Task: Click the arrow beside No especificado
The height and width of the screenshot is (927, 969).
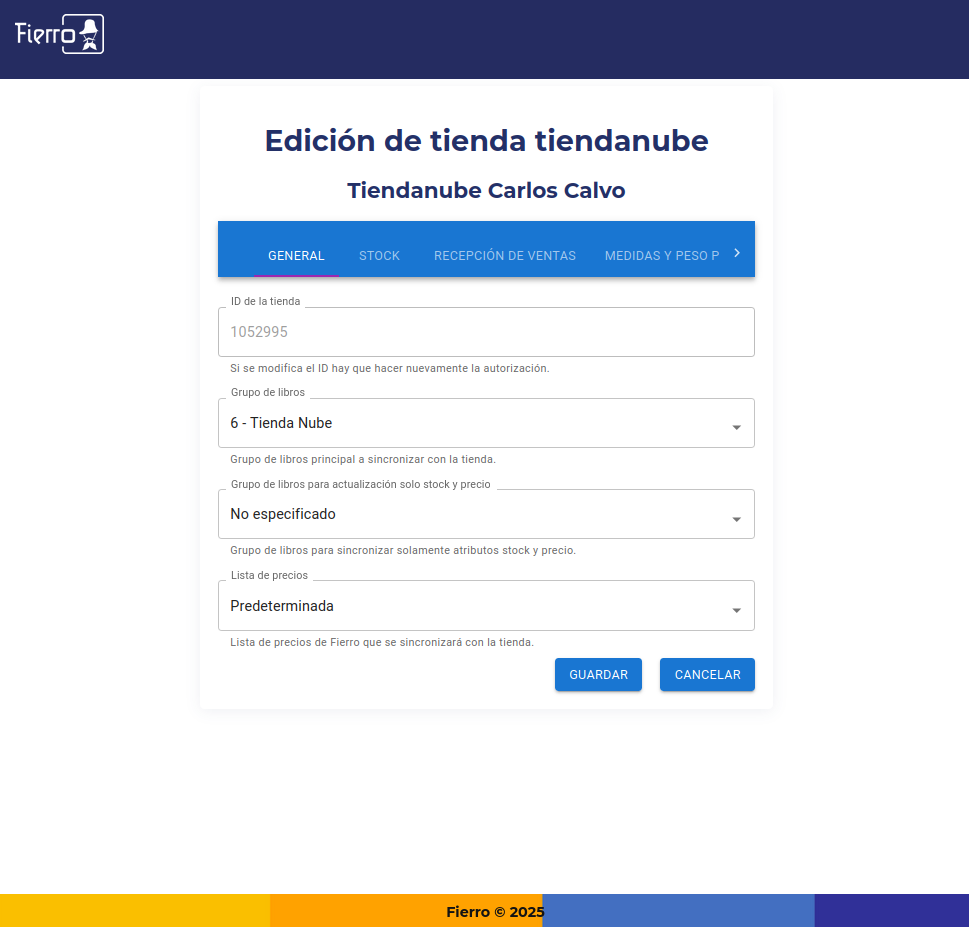Action: (x=736, y=519)
